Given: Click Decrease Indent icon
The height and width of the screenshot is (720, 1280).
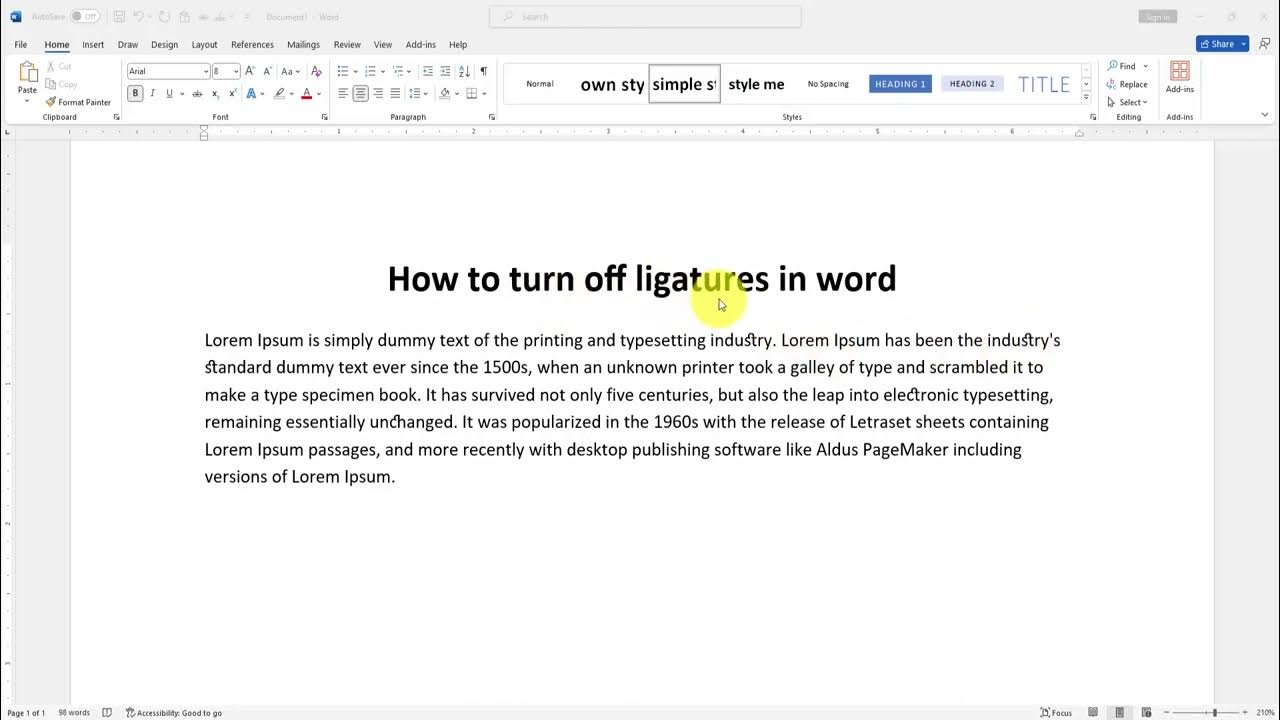Looking at the screenshot, I should [x=428, y=71].
